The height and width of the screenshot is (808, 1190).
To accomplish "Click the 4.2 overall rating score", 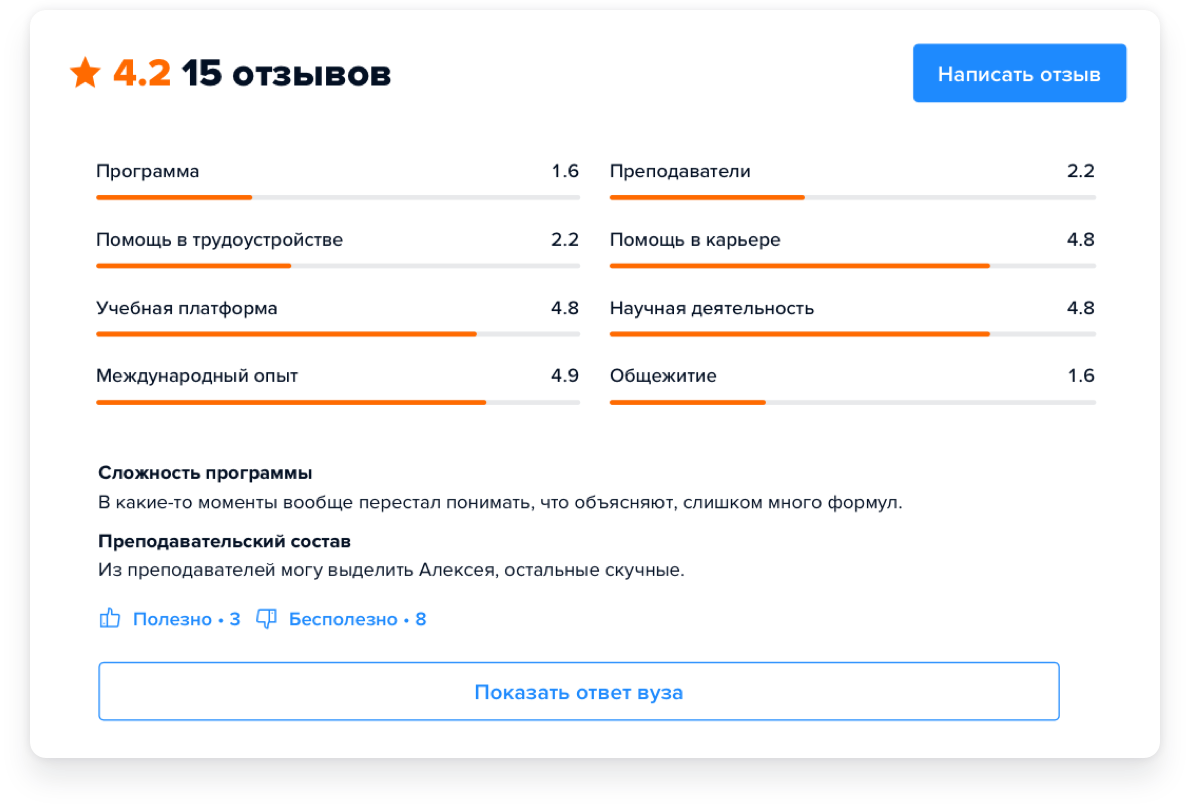I will coord(141,73).
